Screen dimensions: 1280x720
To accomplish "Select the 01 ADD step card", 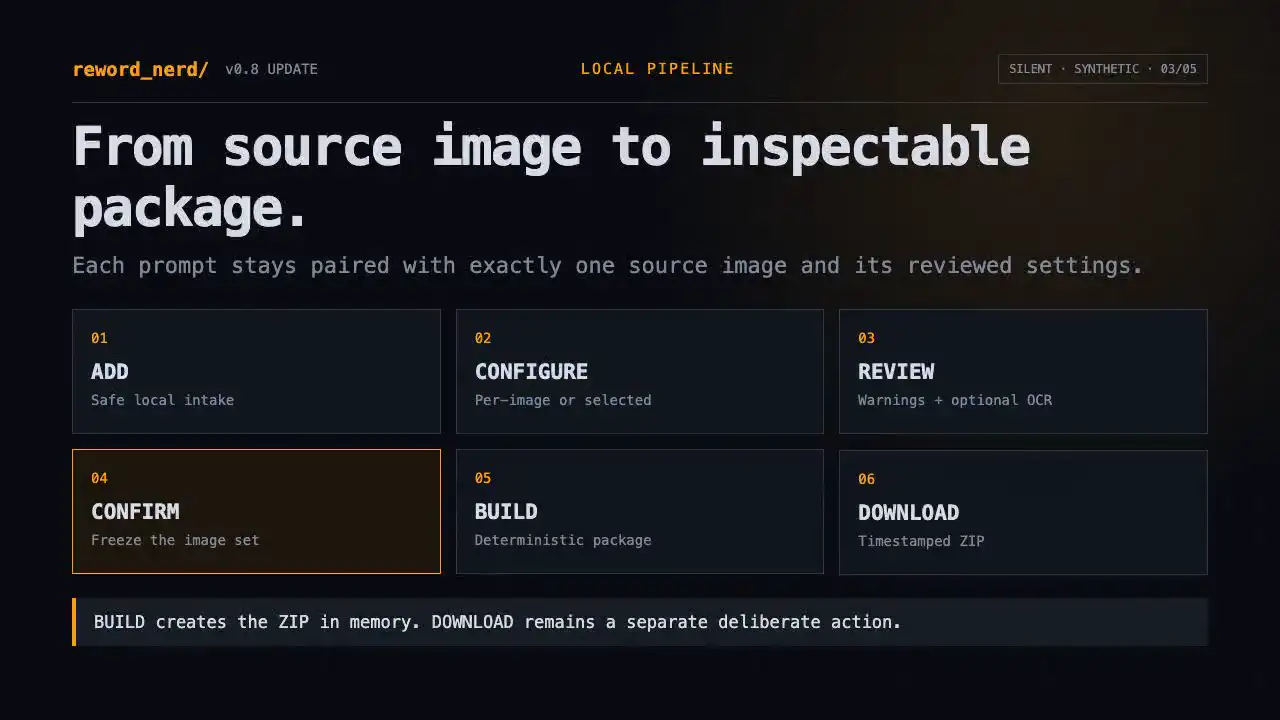I will click(256, 371).
